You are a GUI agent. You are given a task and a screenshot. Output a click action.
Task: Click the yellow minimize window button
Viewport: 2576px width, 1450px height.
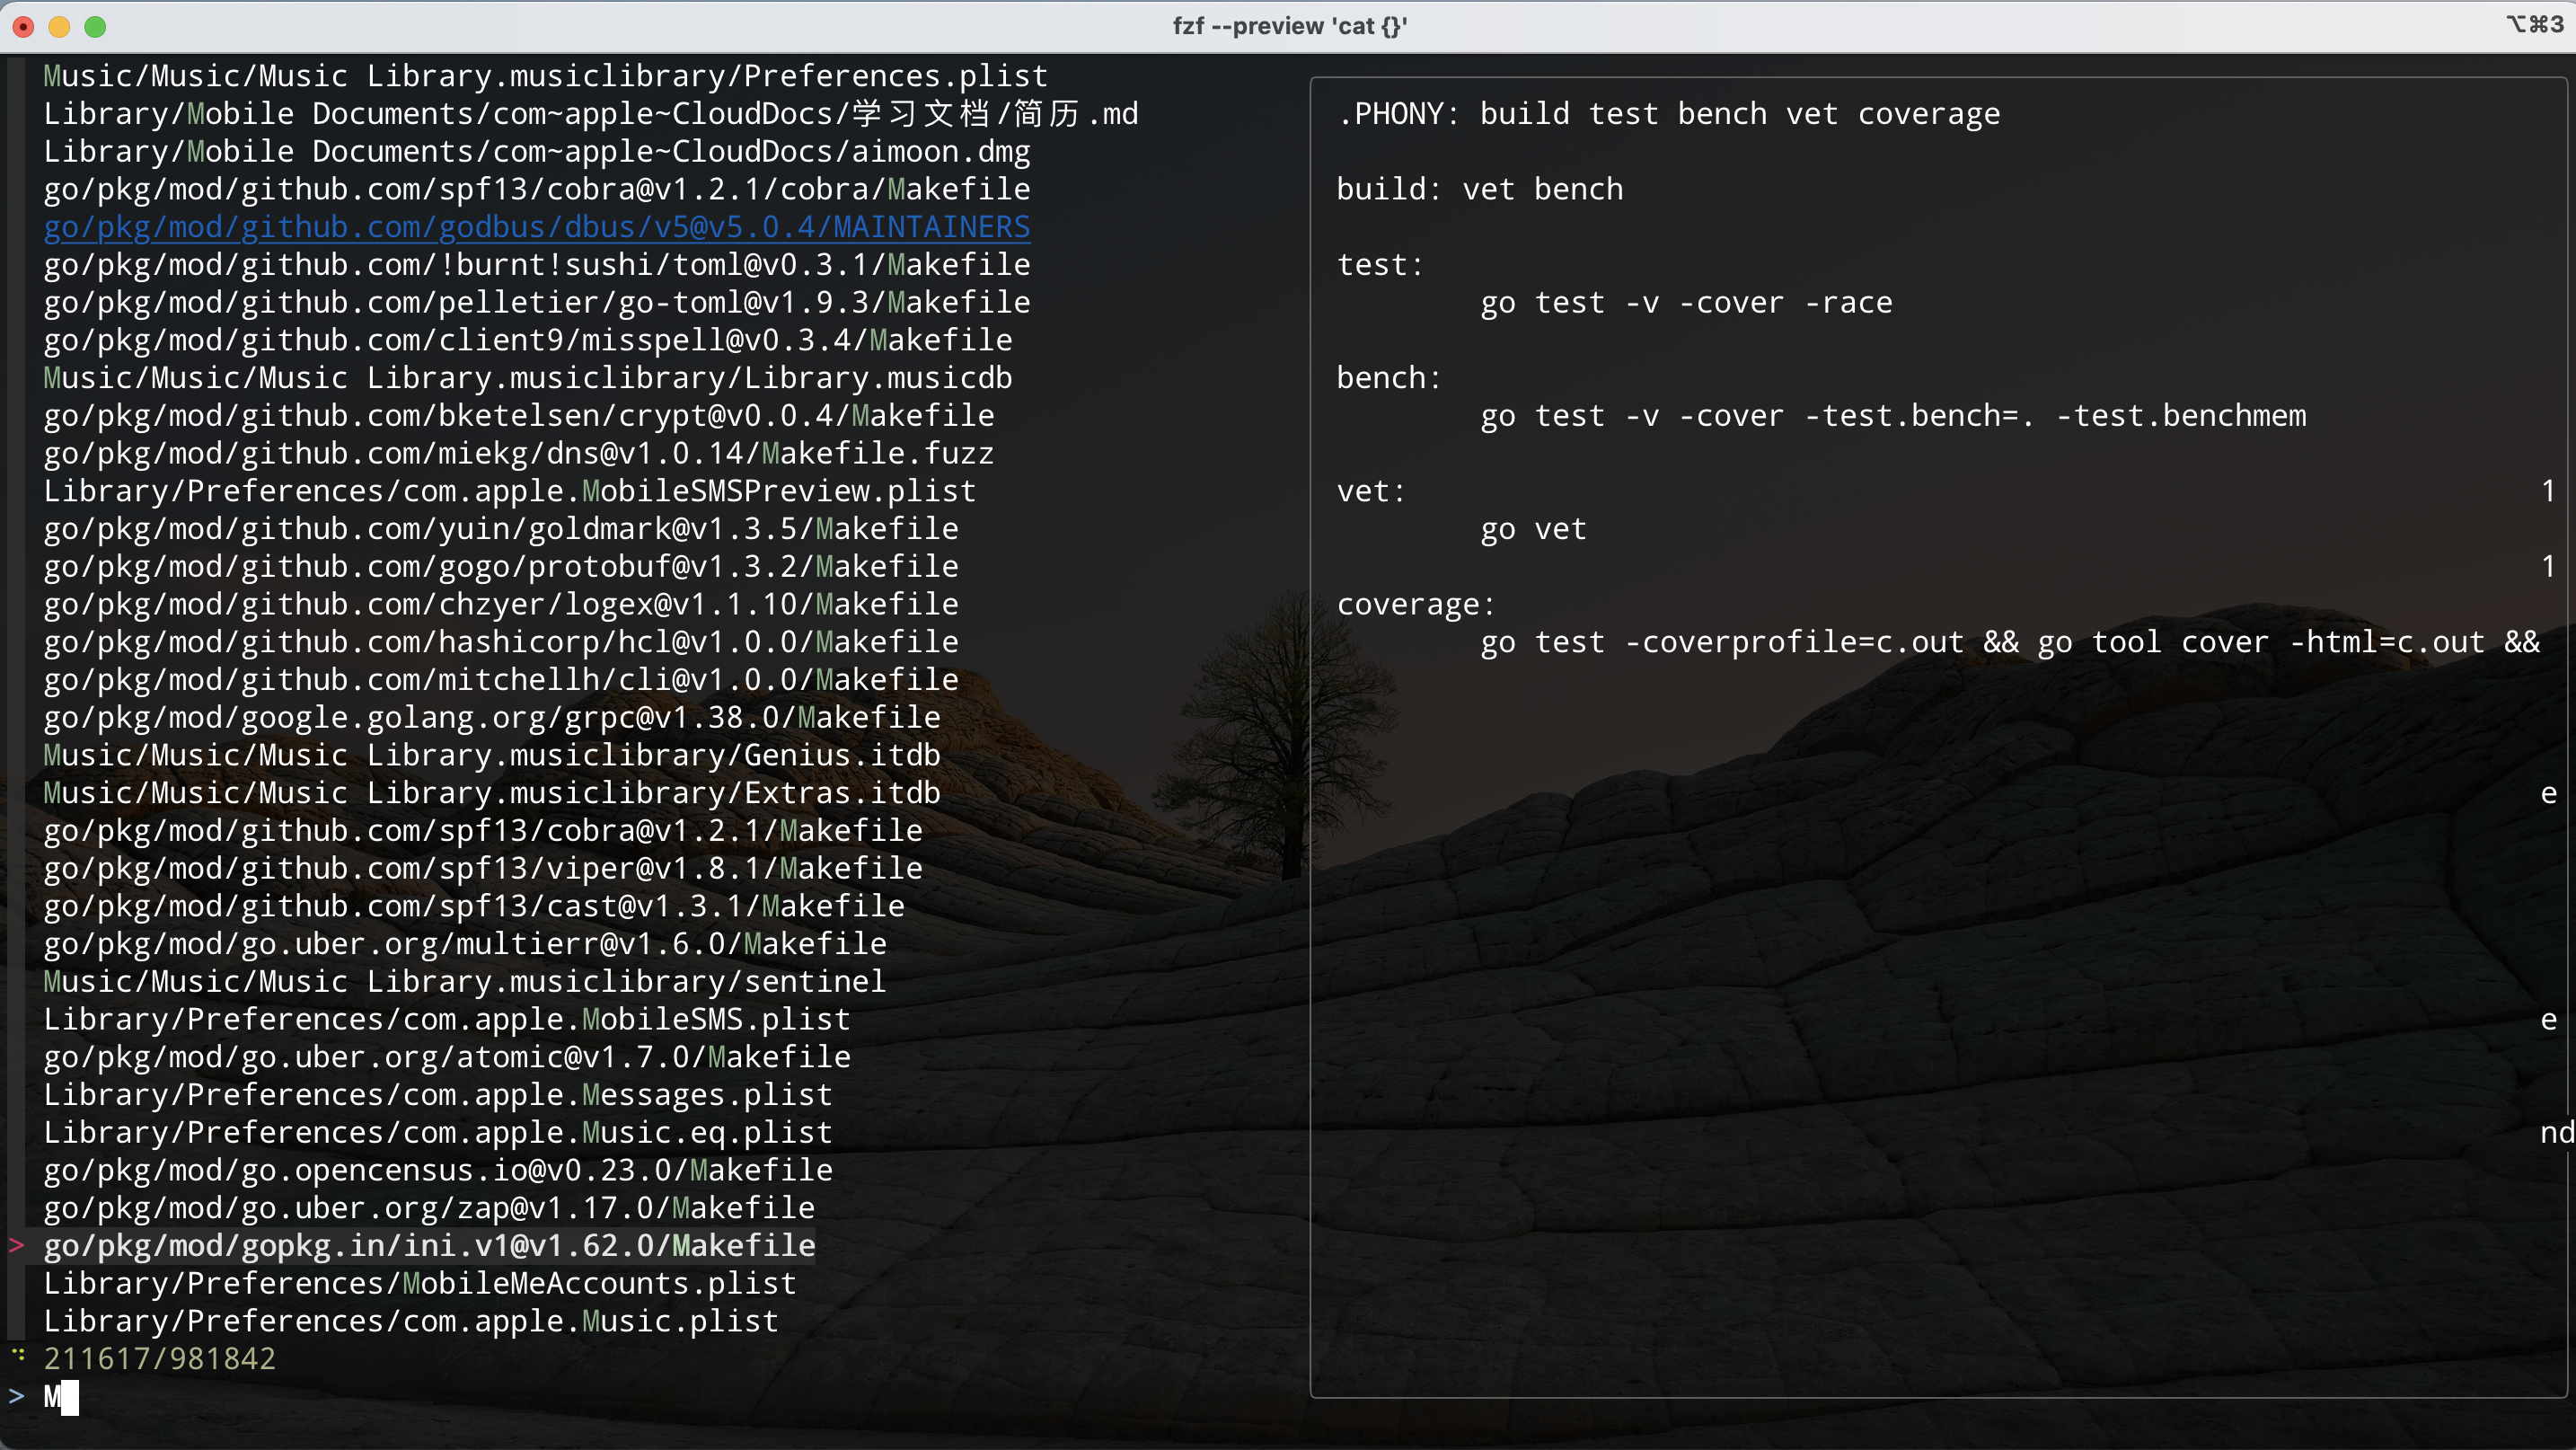coord(60,26)
